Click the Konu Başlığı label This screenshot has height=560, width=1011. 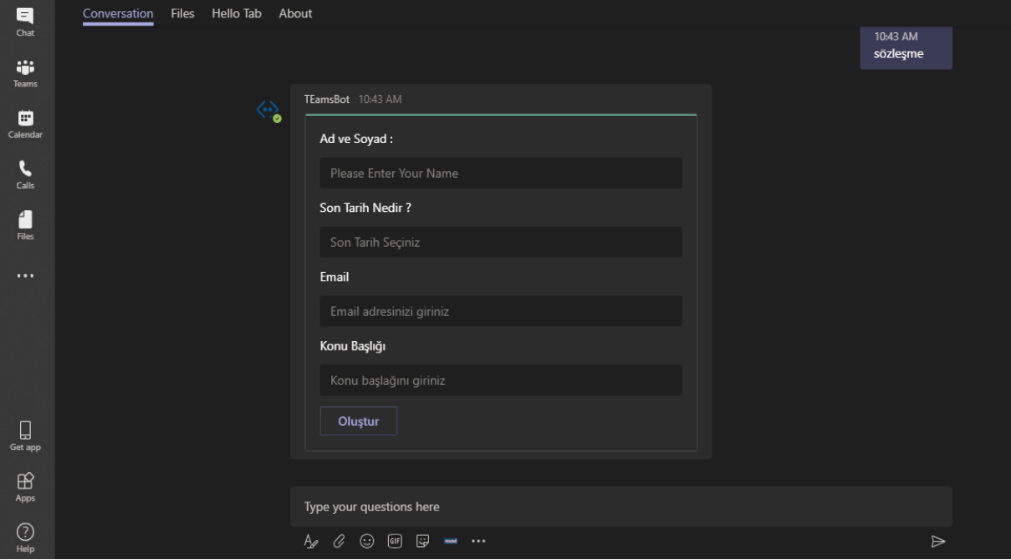point(353,346)
